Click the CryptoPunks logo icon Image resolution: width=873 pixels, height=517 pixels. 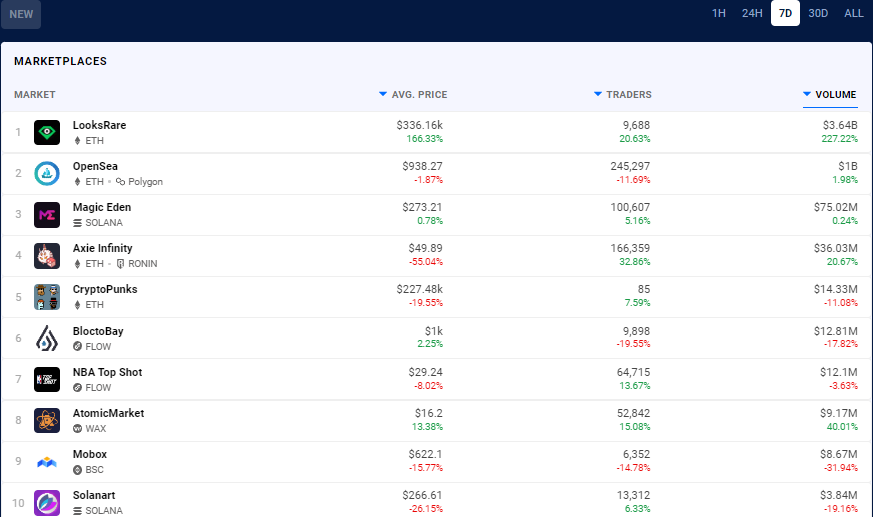click(47, 297)
